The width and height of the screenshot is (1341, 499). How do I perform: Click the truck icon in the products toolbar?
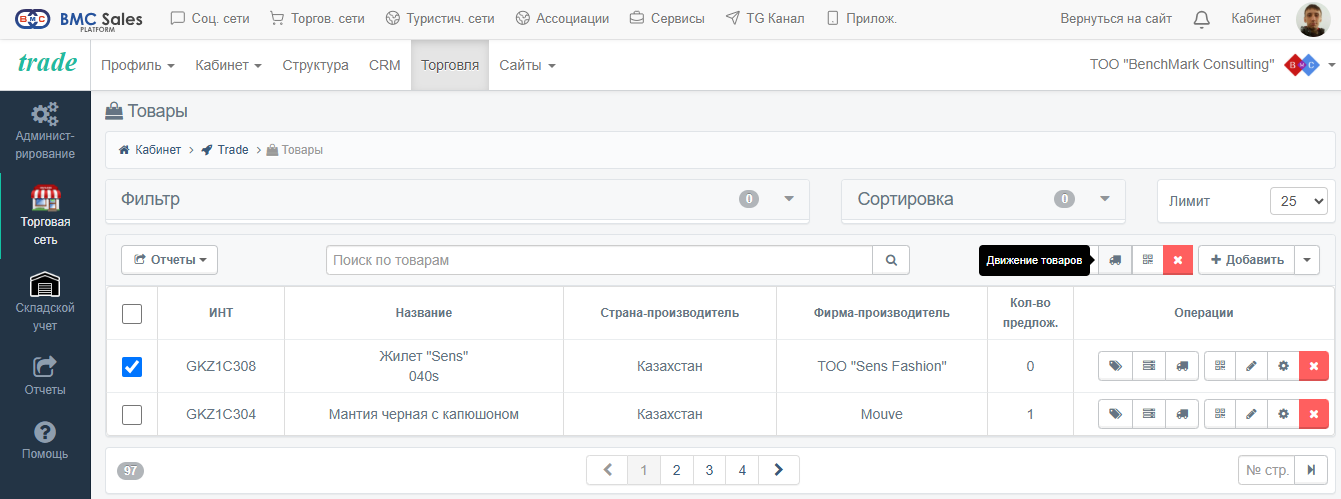tap(1114, 260)
